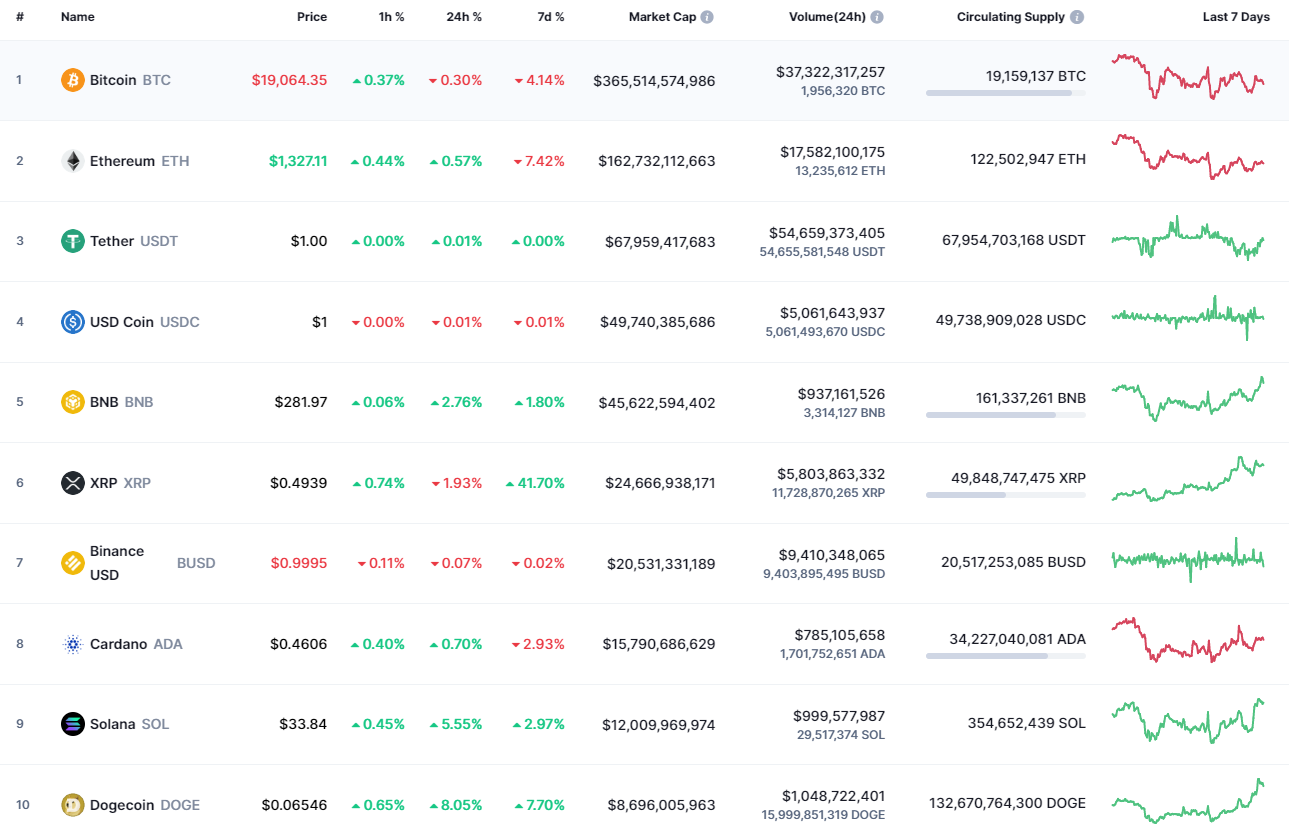Open Tether's 7-day sparkline chart
The height and width of the screenshot is (837, 1289).
[1188, 238]
